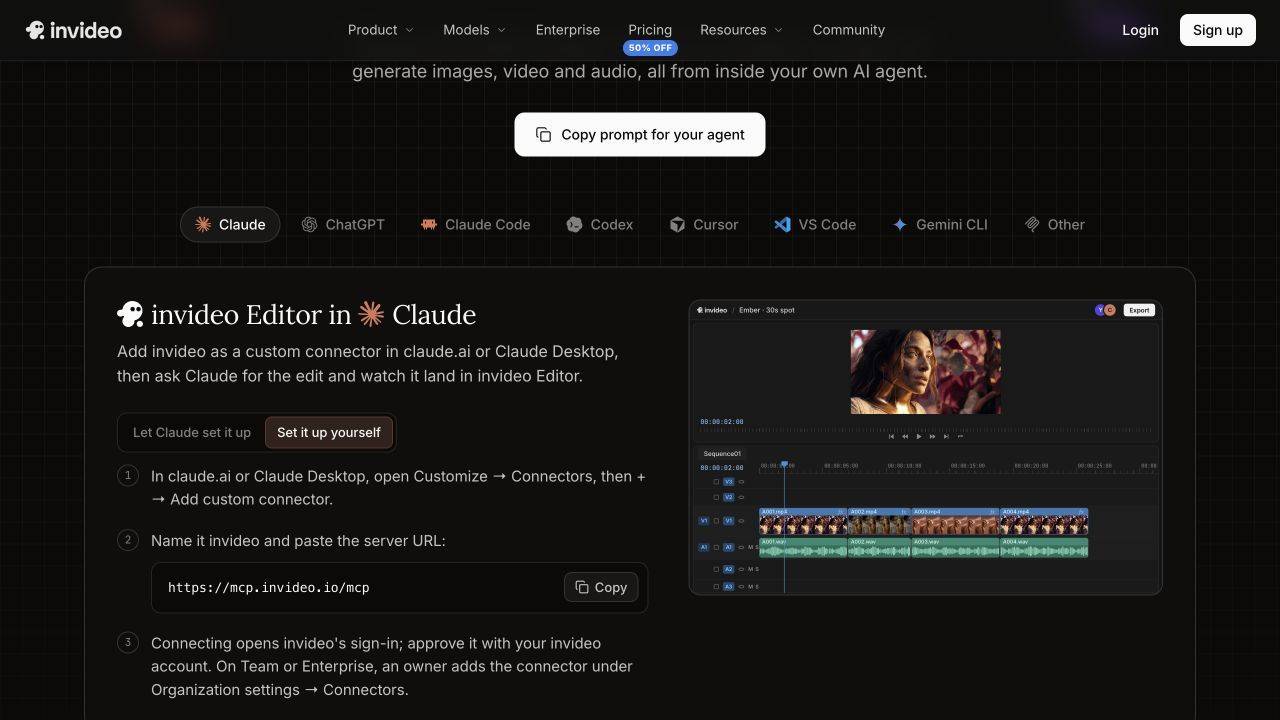Click the play icon in the editor preview
The width and height of the screenshot is (1280, 720).
pyautogui.click(x=919, y=437)
